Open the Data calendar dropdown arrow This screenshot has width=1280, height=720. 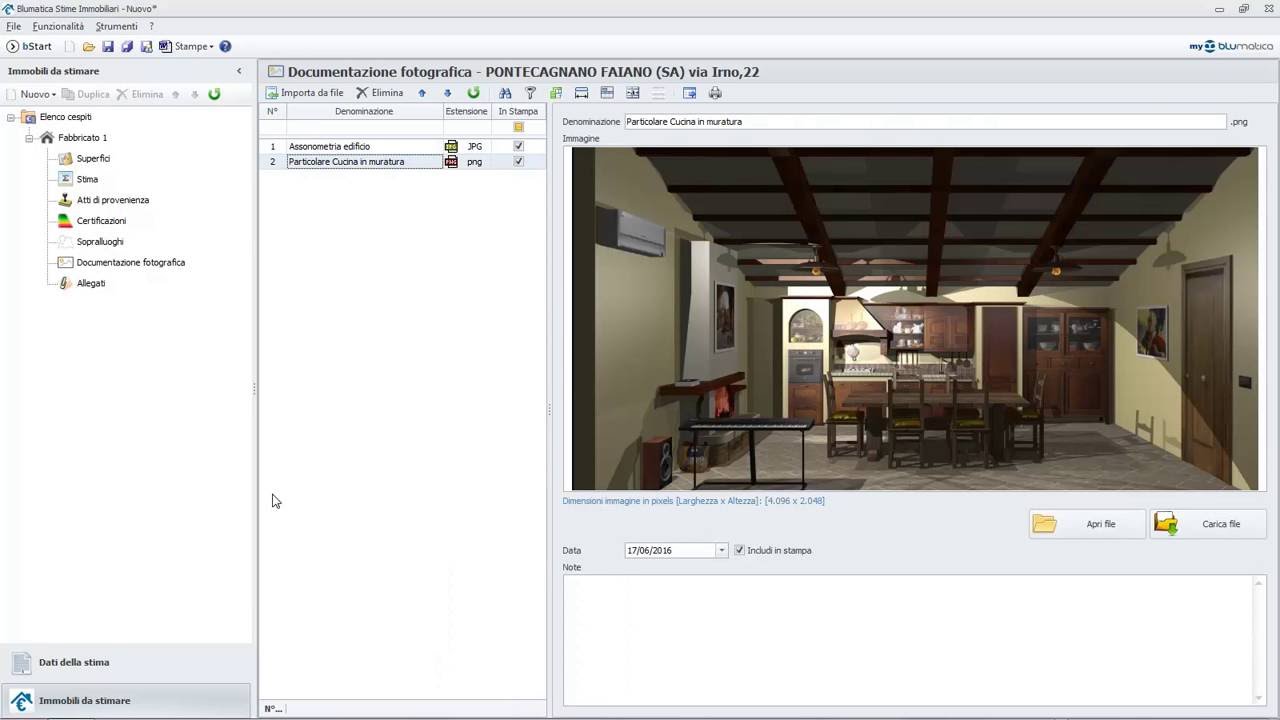pos(721,550)
